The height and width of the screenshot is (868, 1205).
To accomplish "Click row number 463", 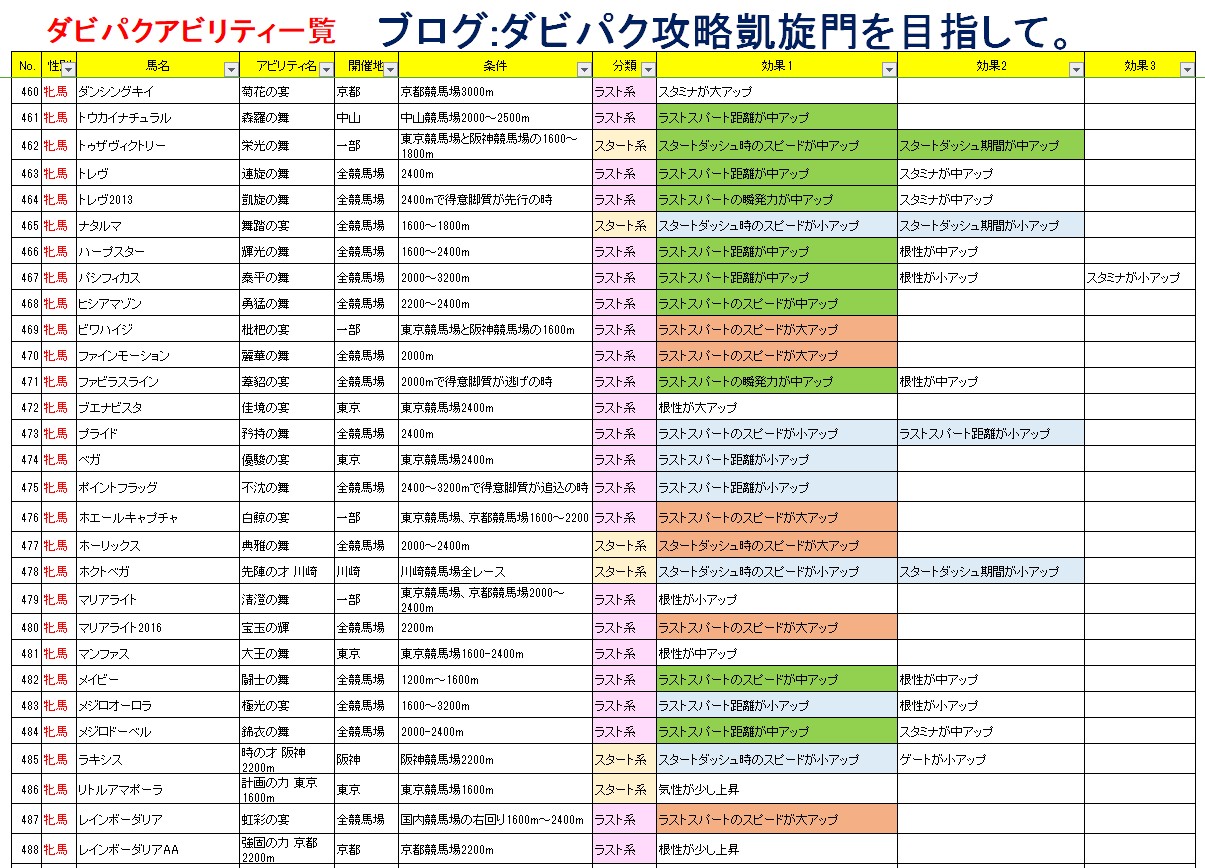I will [x=29, y=173].
